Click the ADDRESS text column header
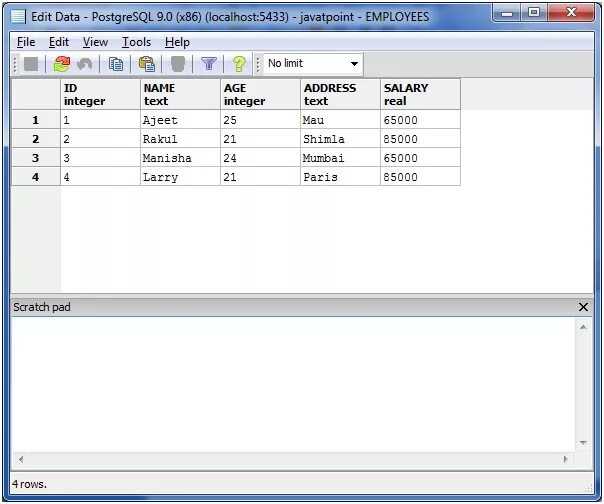 coord(341,94)
